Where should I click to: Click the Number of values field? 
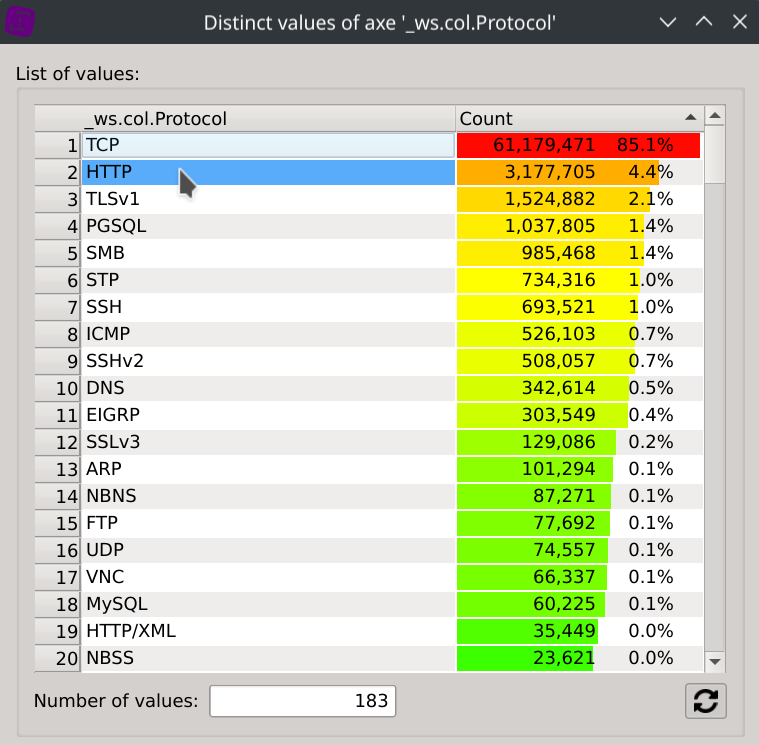pyautogui.click(x=302, y=701)
